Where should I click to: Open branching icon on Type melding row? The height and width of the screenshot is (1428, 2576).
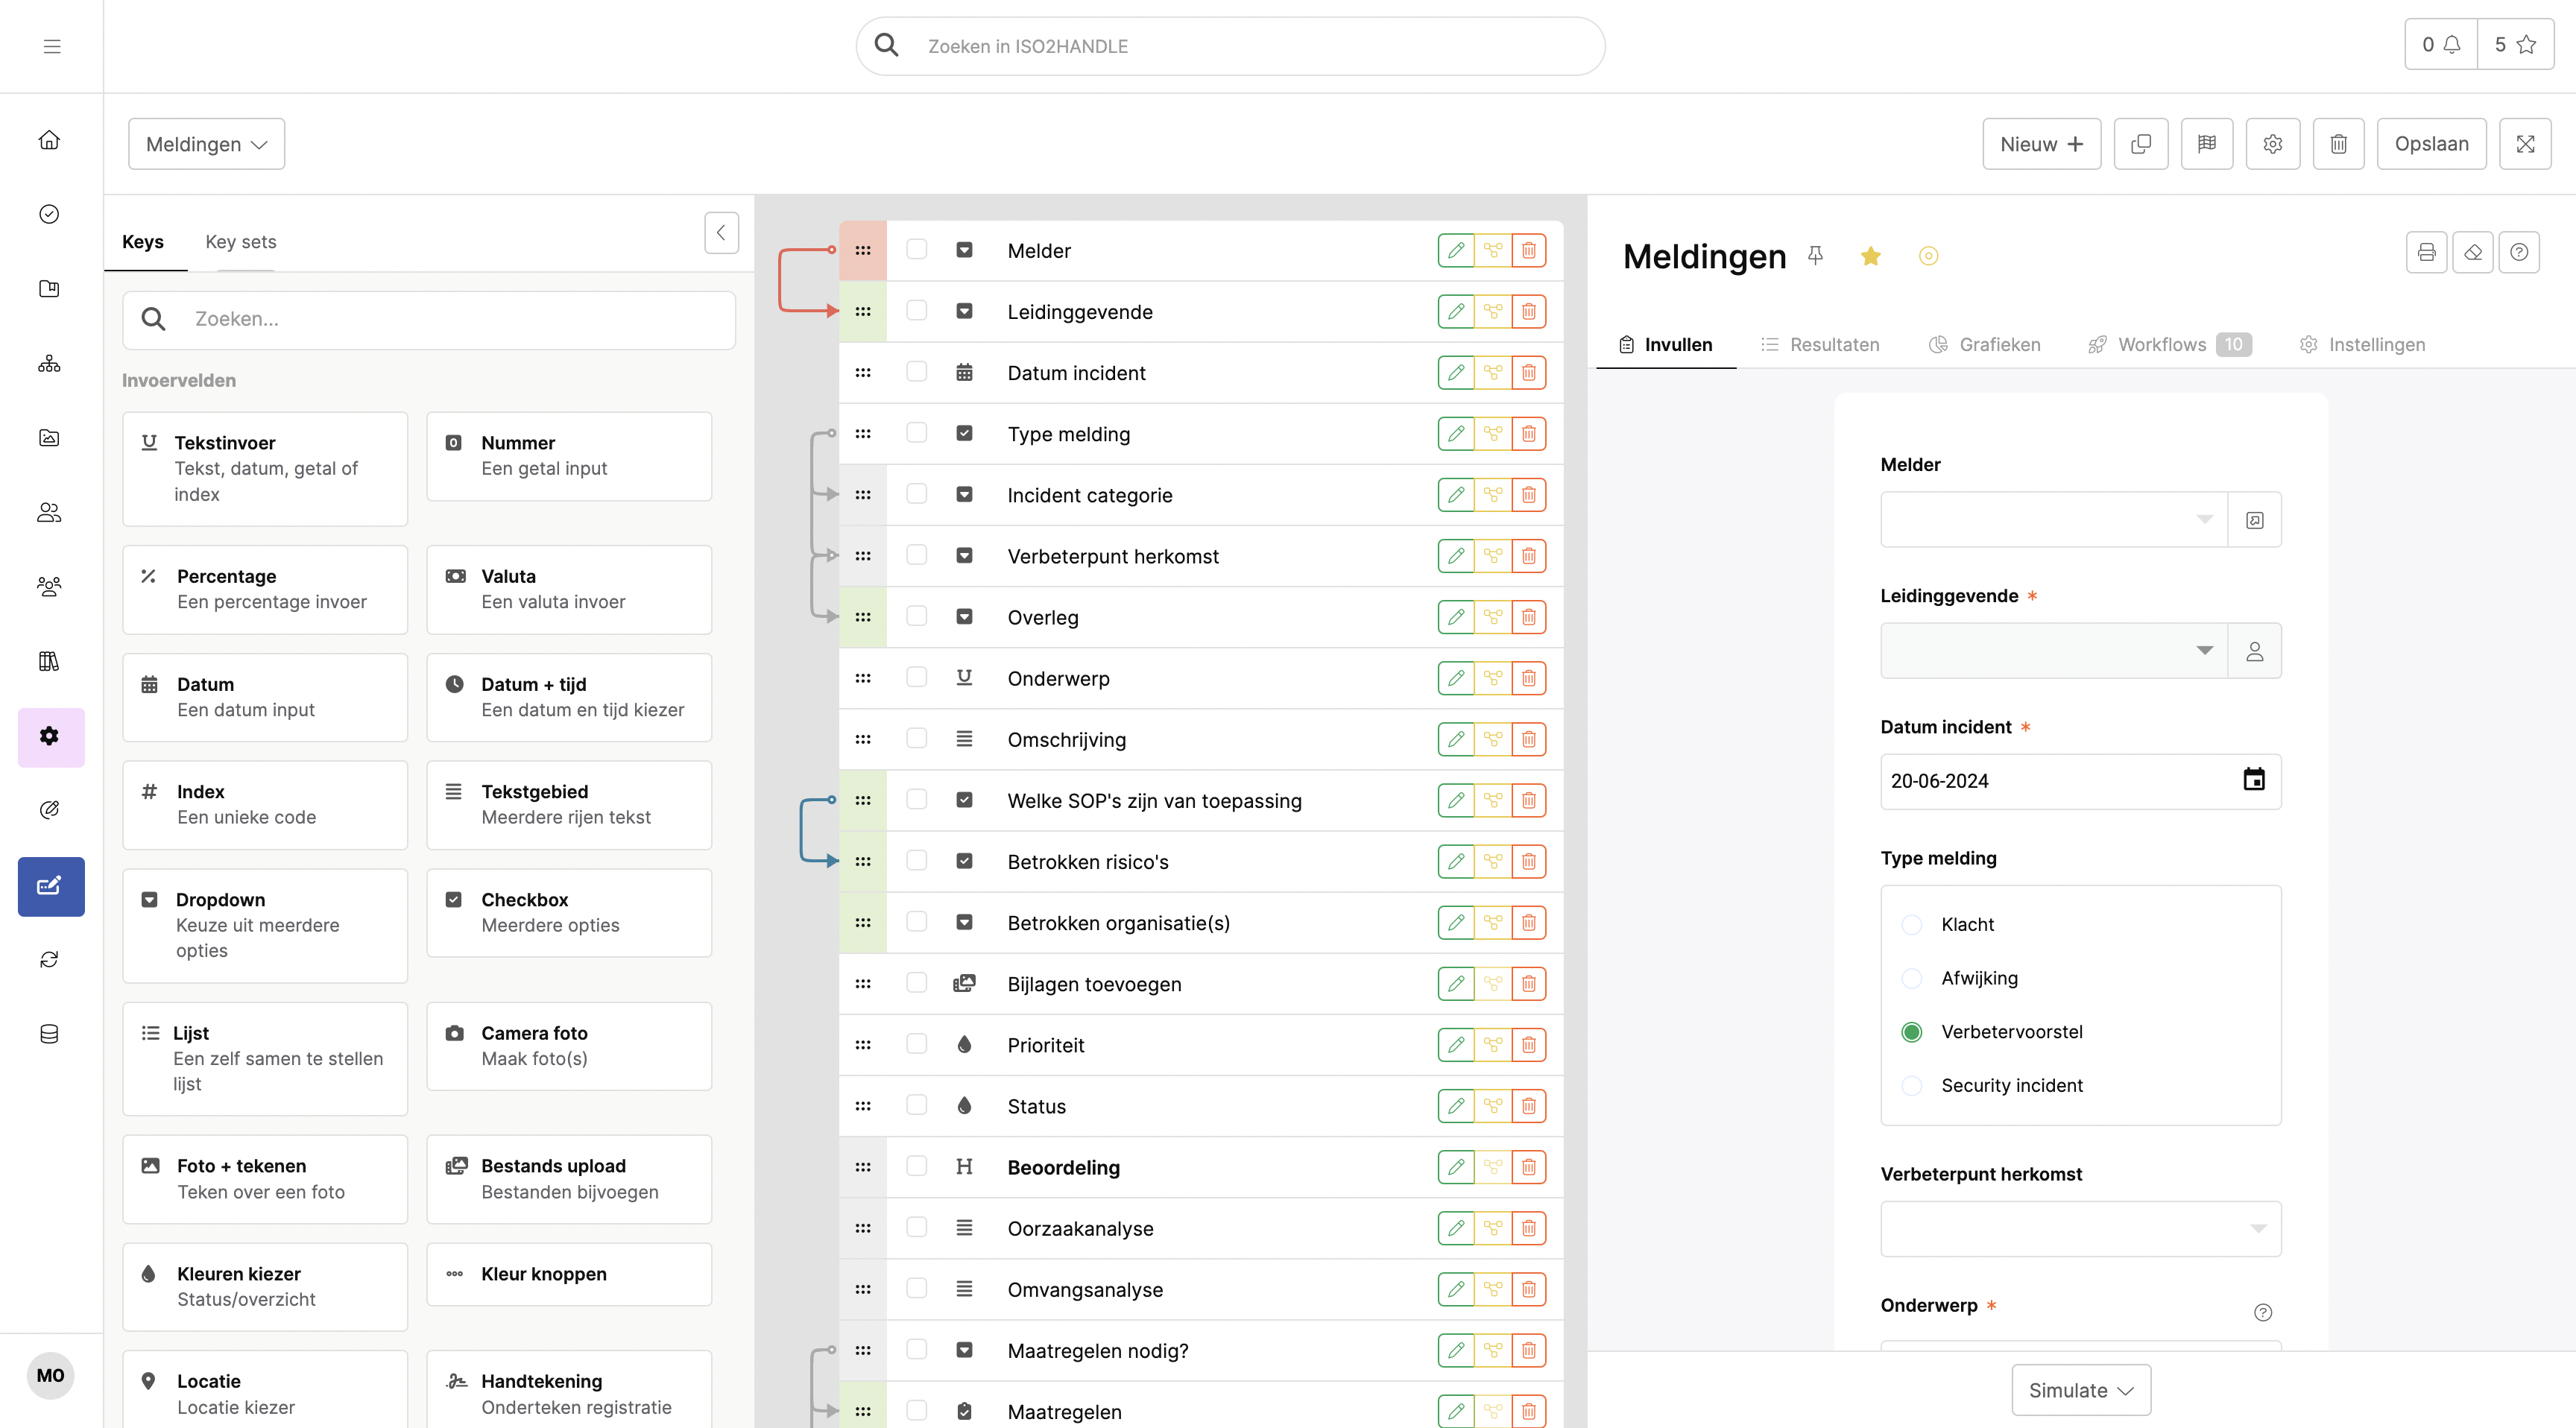pos(1492,434)
